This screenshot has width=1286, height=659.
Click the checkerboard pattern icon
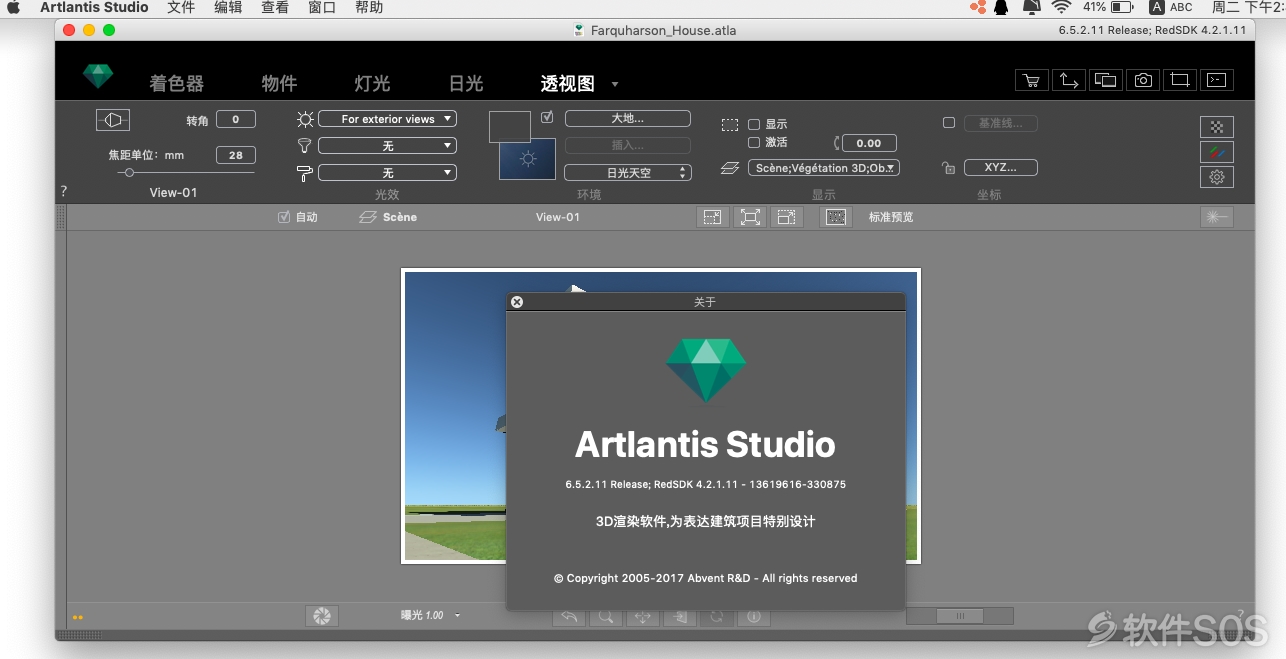(x=1217, y=127)
